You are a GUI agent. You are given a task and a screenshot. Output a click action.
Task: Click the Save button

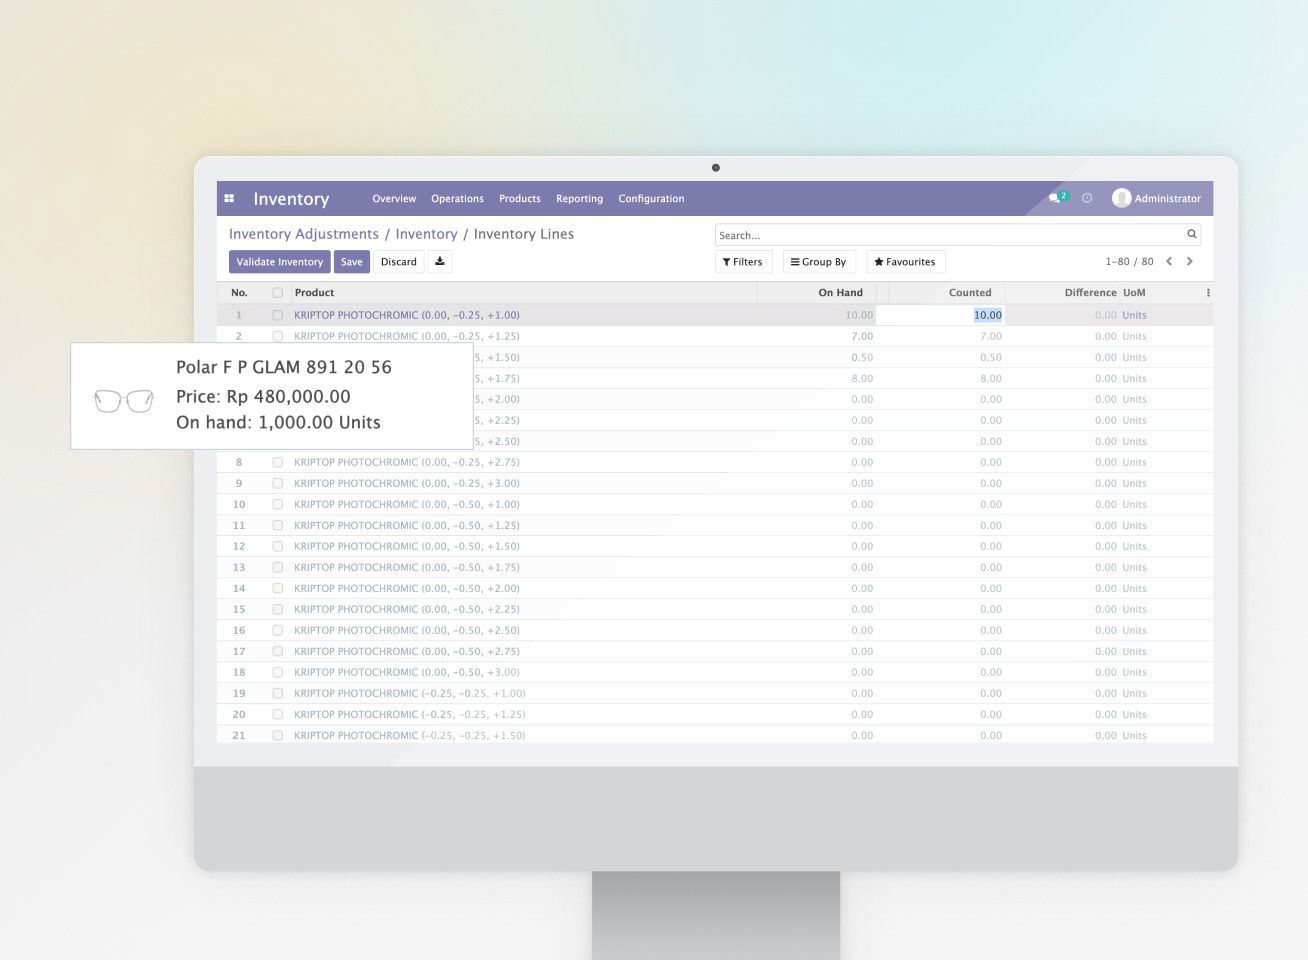click(352, 262)
